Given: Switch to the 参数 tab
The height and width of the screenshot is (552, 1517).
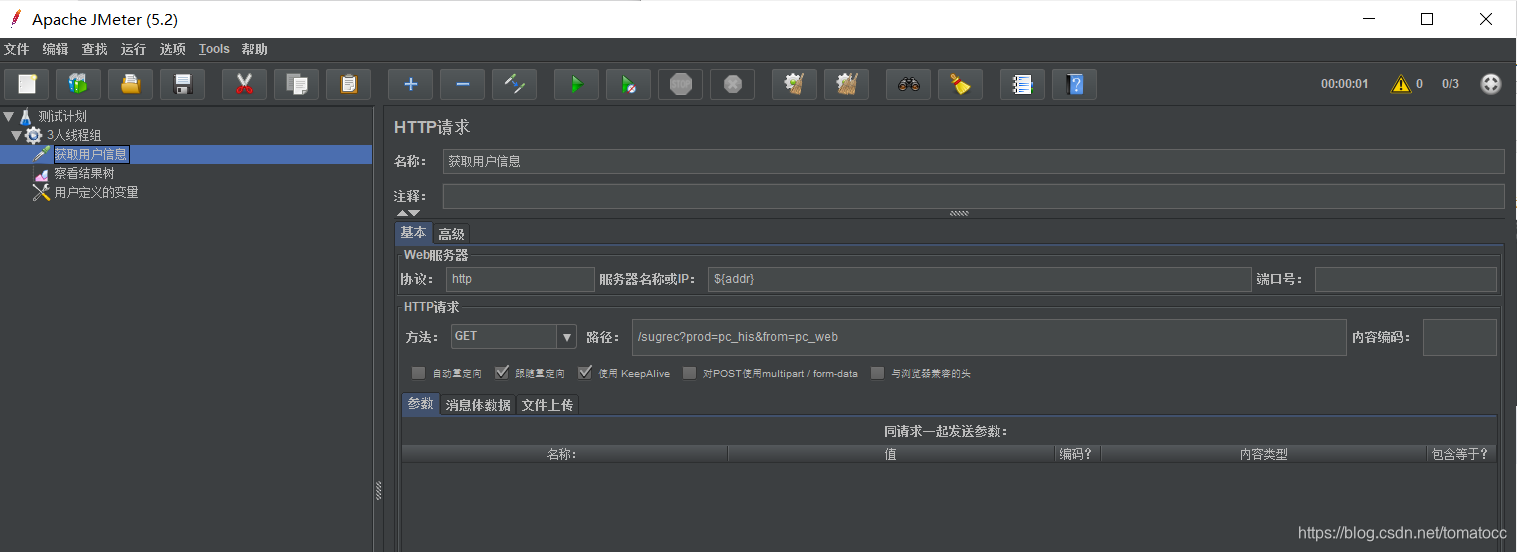Looking at the screenshot, I should (x=421, y=404).
